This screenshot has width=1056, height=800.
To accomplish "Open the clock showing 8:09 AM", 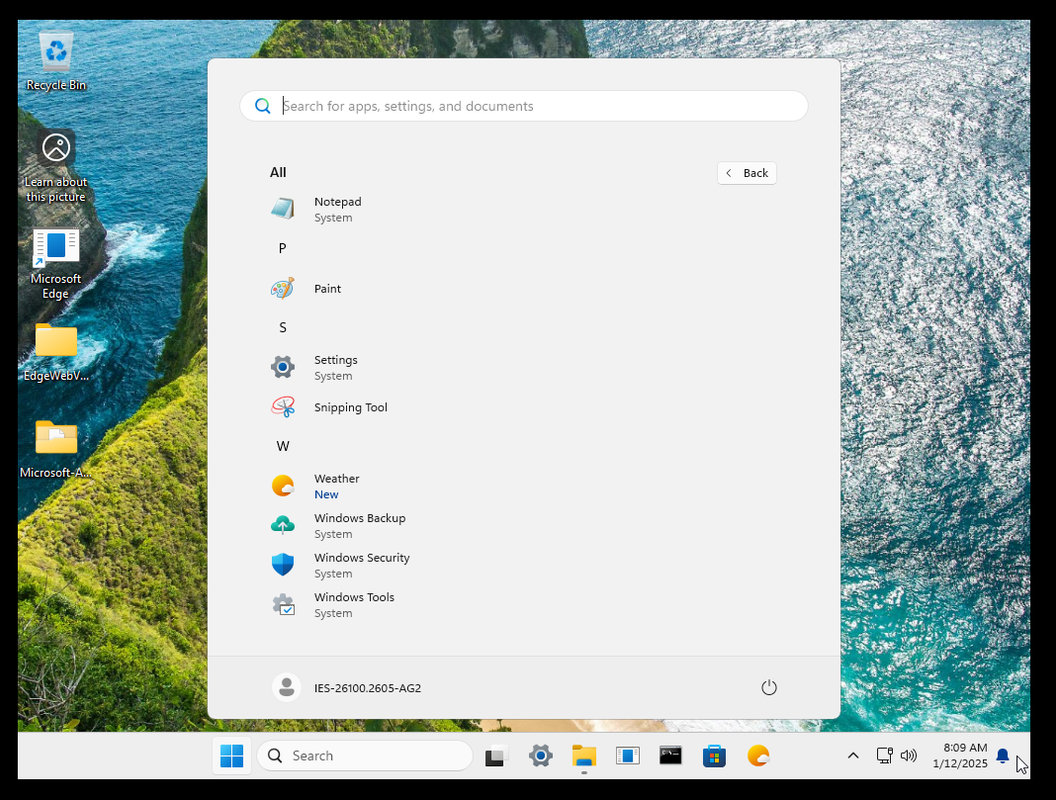I will click(960, 756).
